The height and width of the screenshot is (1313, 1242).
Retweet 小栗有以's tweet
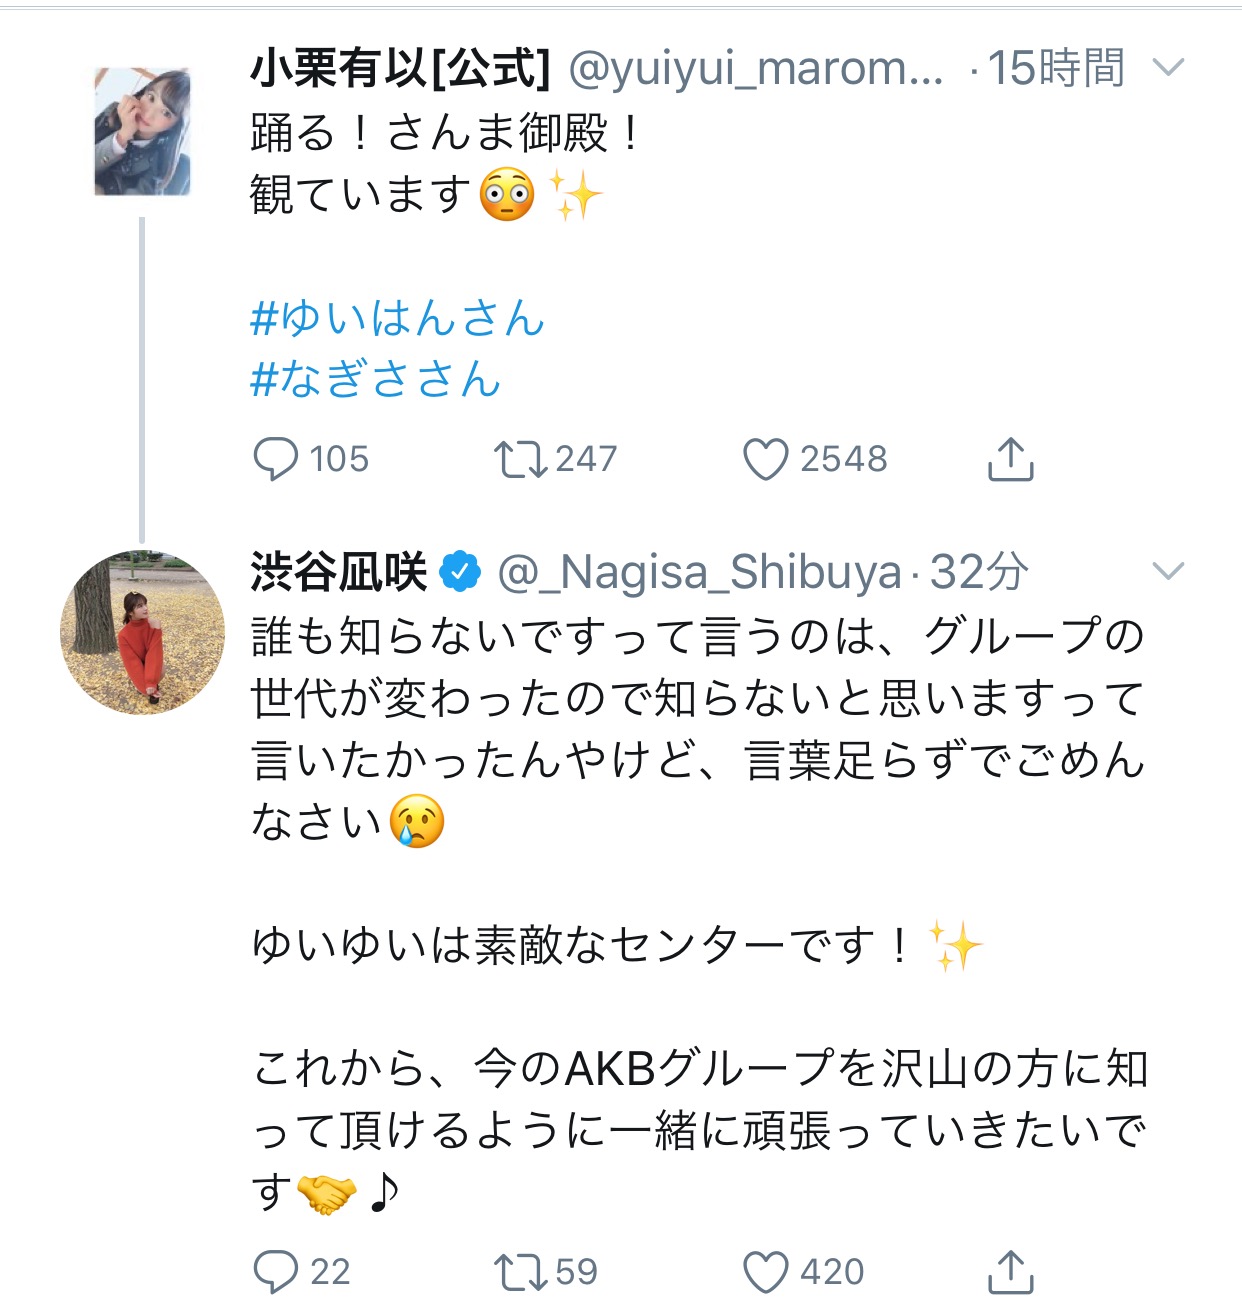click(520, 460)
